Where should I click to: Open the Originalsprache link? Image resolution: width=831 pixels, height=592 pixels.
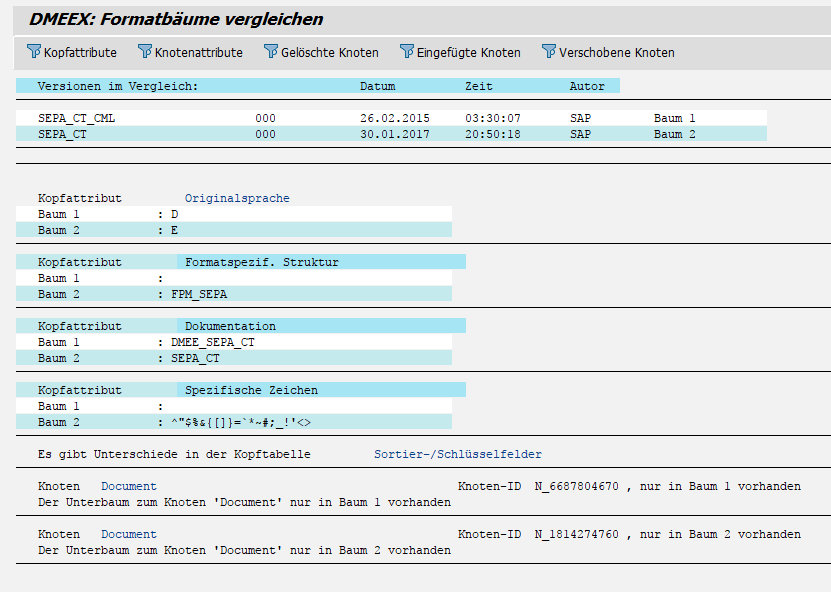coord(237,198)
